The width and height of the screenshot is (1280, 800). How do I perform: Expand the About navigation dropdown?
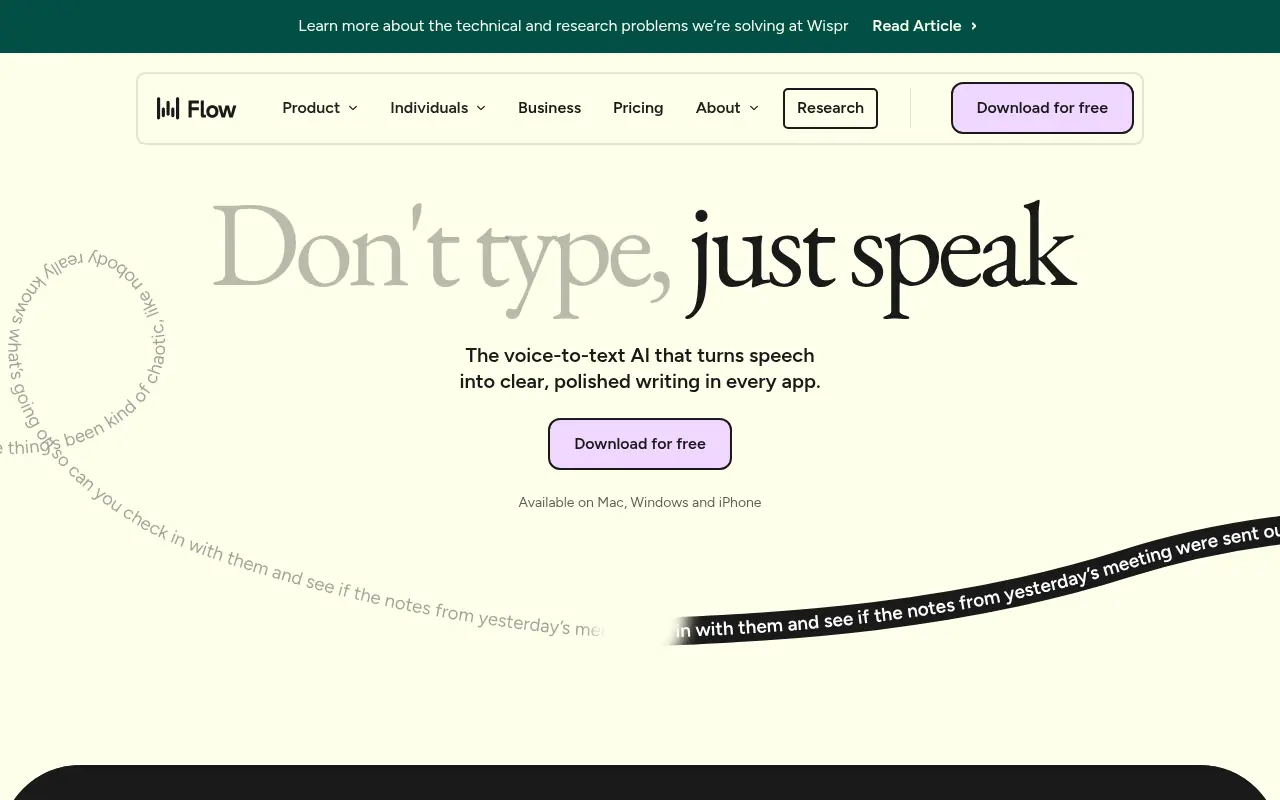(718, 108)
